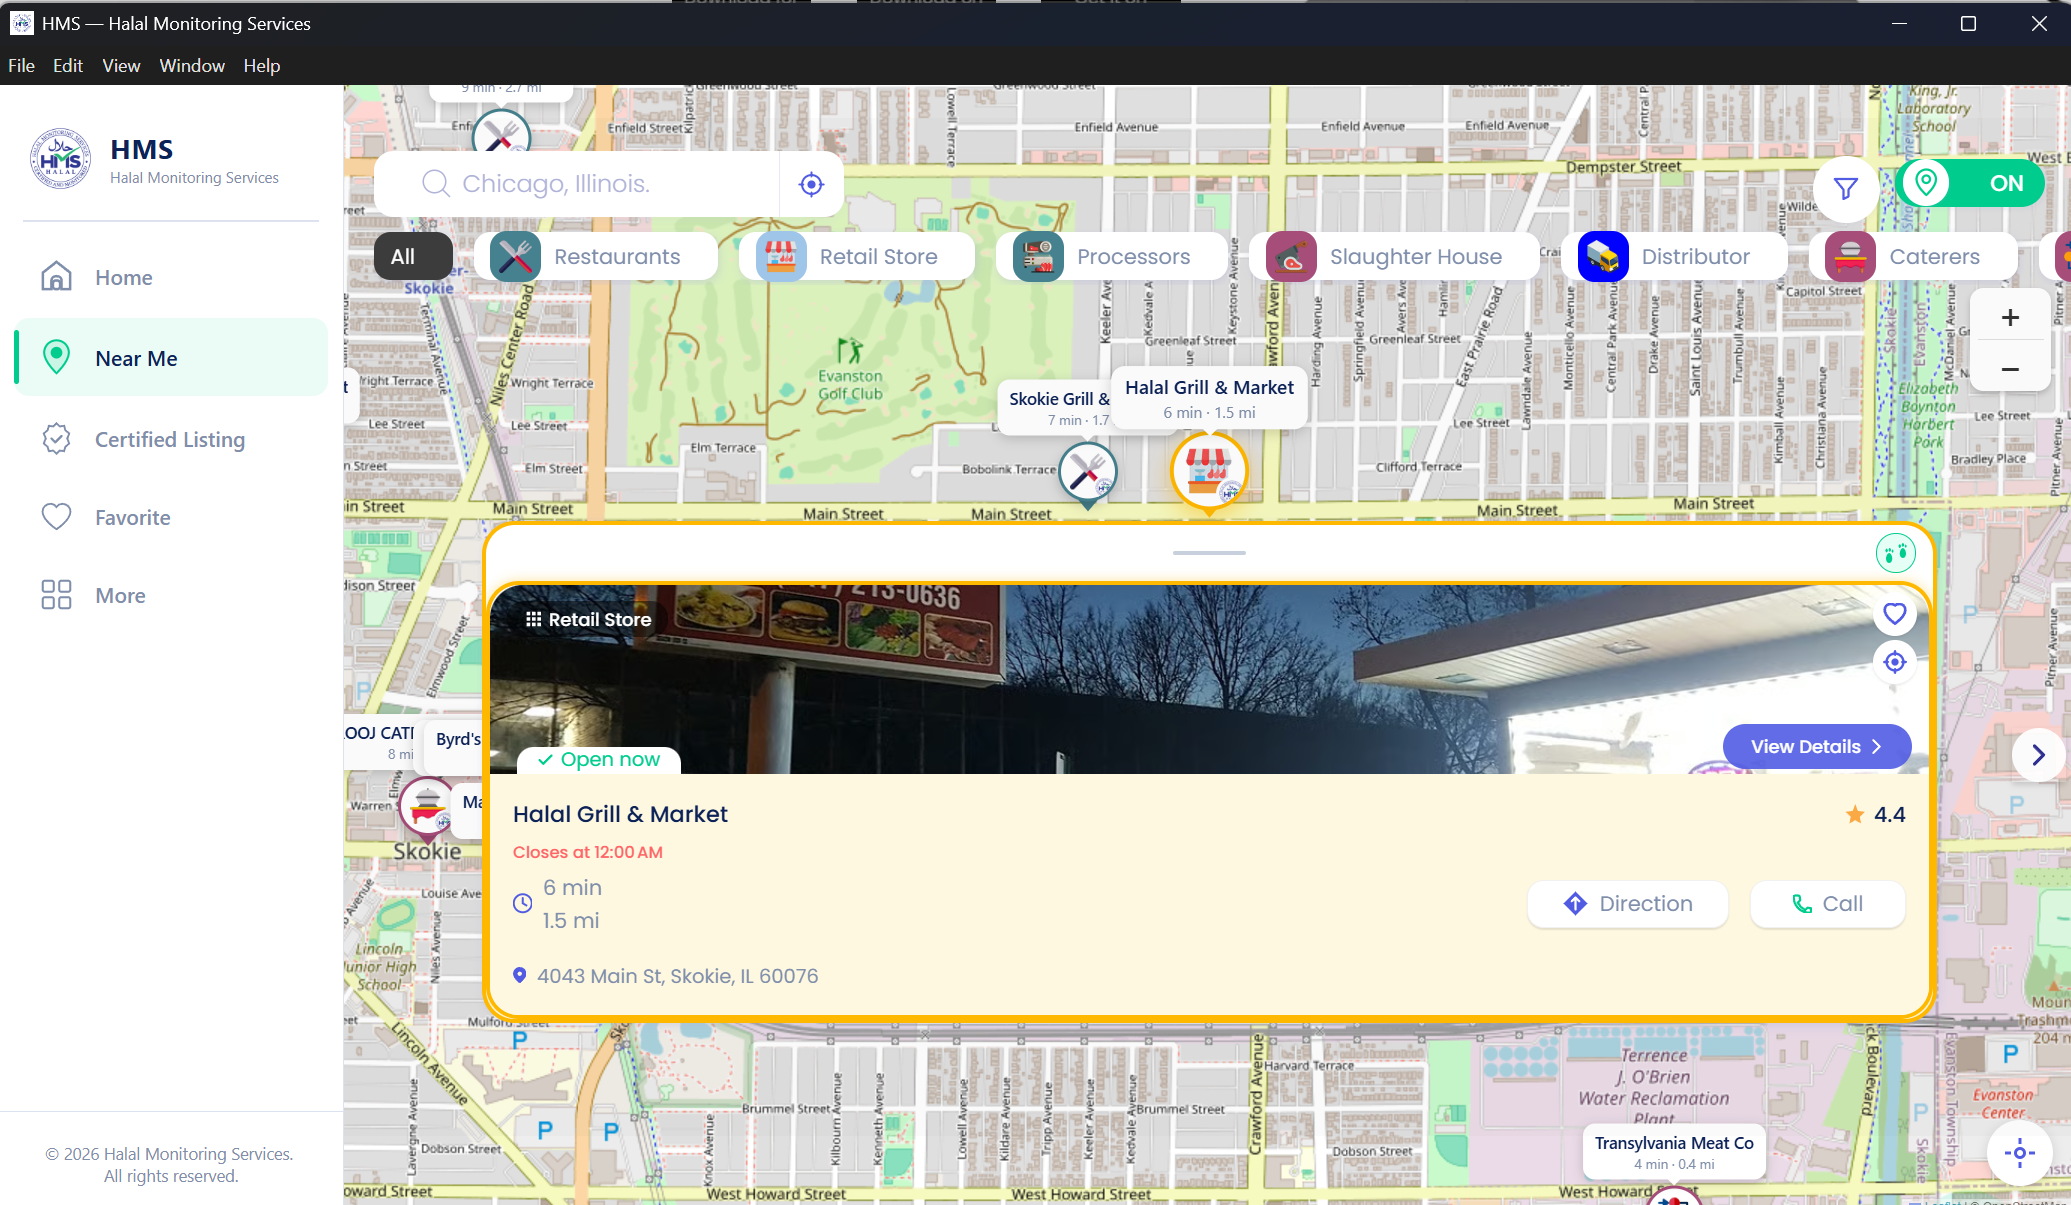This screenshot has height=1205, width=2071.
Task: Click the Caterers chip icon
Action: pyautogui.click(x=1850, y=257)
